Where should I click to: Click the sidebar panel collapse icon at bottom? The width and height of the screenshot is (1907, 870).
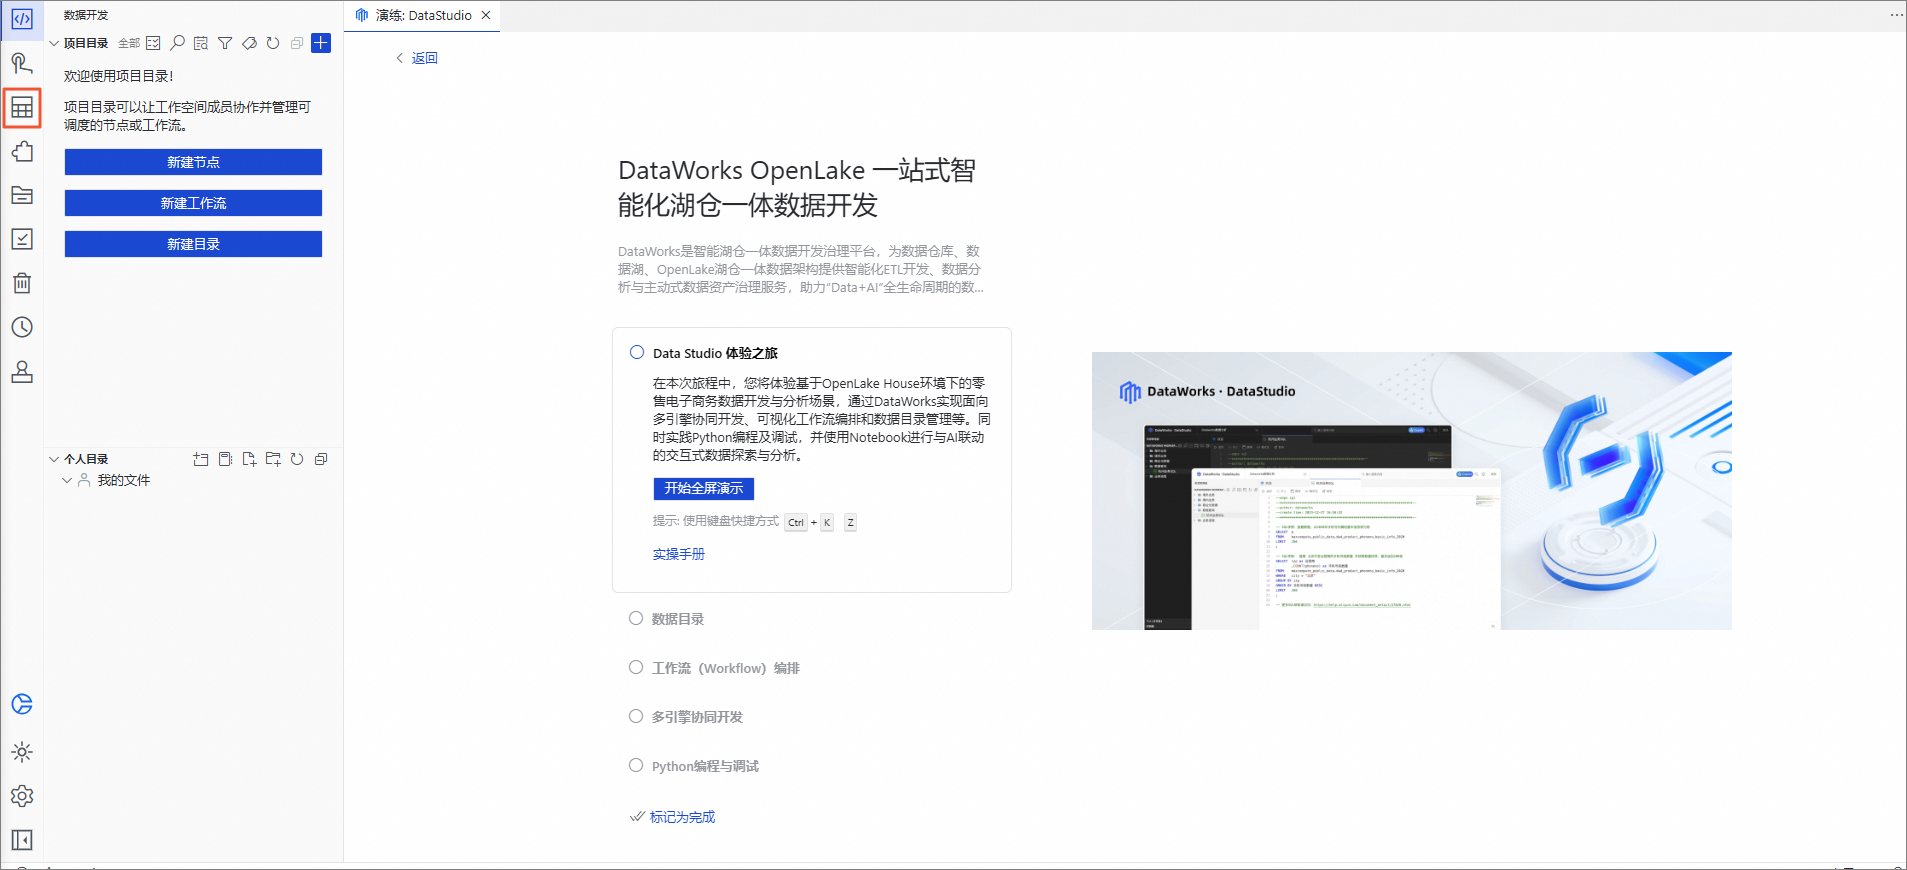22,840
